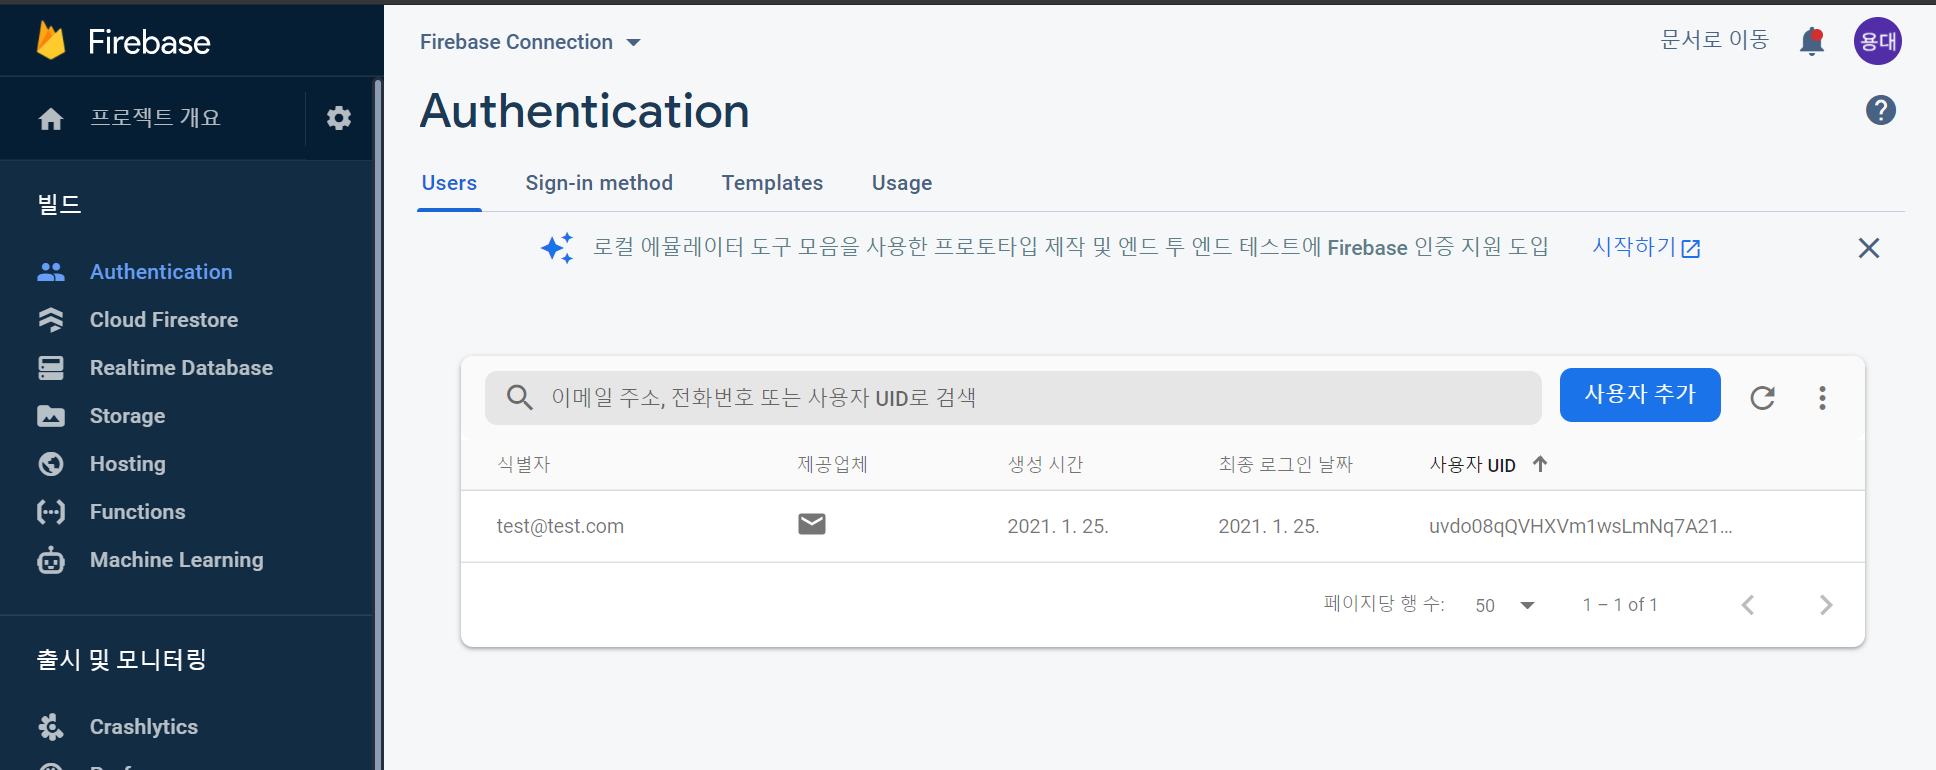Switch to the Templates tab
The height and width of the screenshot is (770, 1936).
(x=772, y=183)
